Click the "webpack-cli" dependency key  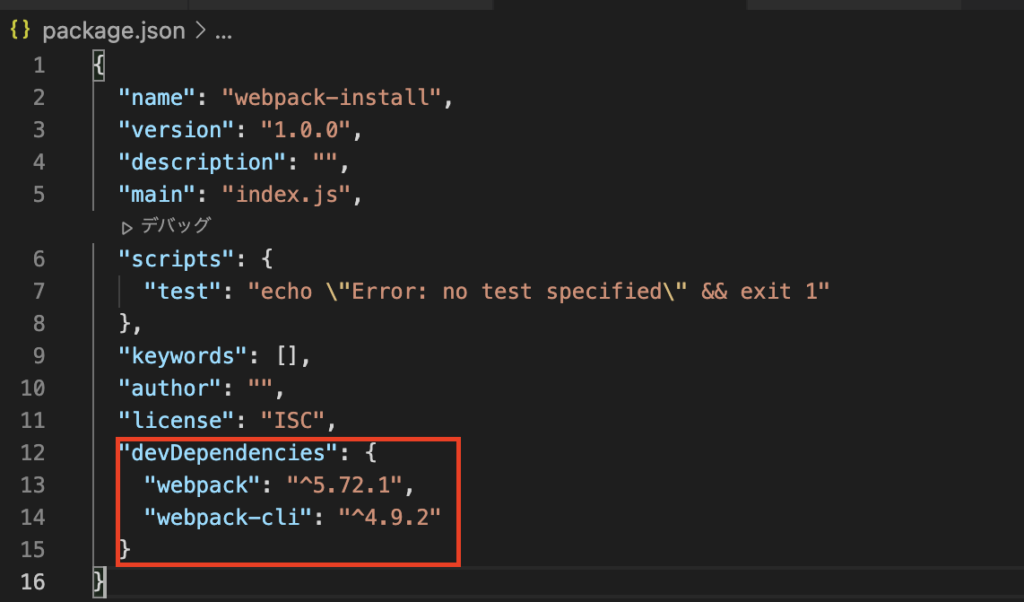(228, 518)
